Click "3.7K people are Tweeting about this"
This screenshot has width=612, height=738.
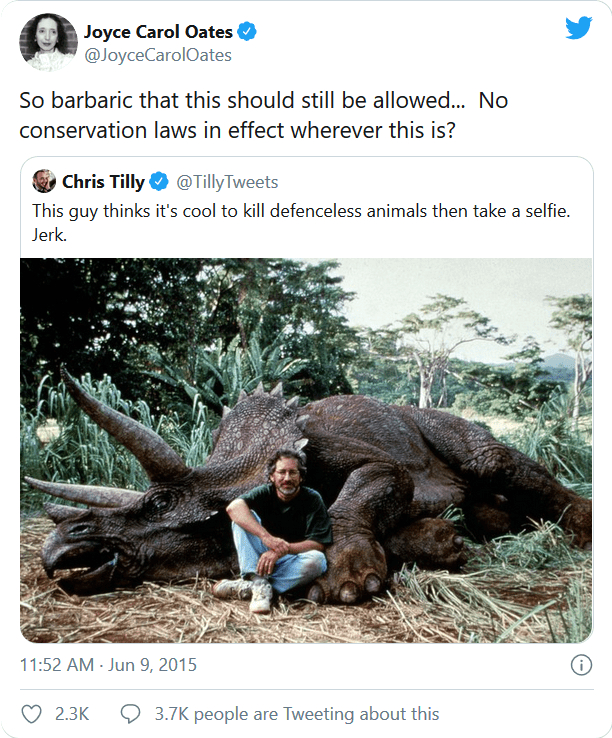click(x=296, y=713)
